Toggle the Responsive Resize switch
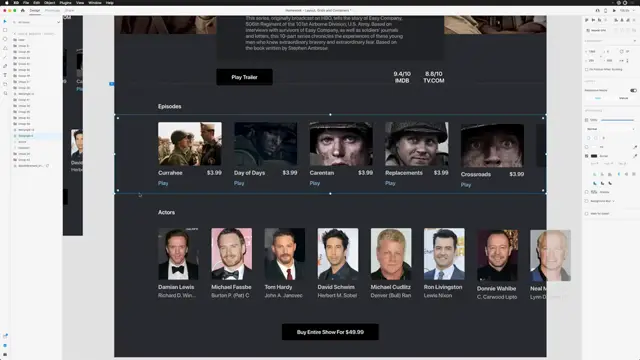Viewport: 640px width, 360px height. 633,90
